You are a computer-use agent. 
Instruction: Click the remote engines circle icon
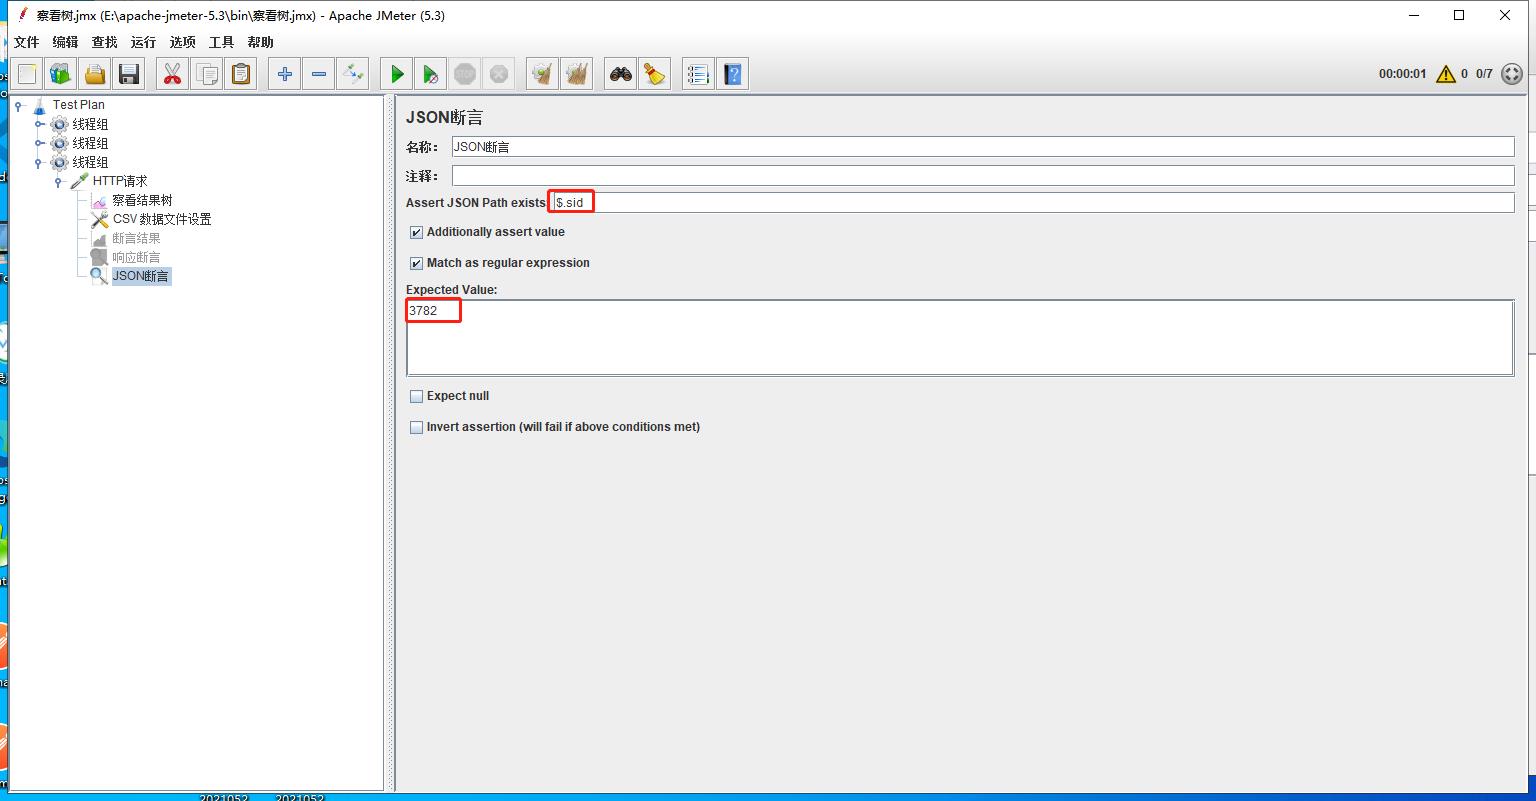tap(1512, 74)
